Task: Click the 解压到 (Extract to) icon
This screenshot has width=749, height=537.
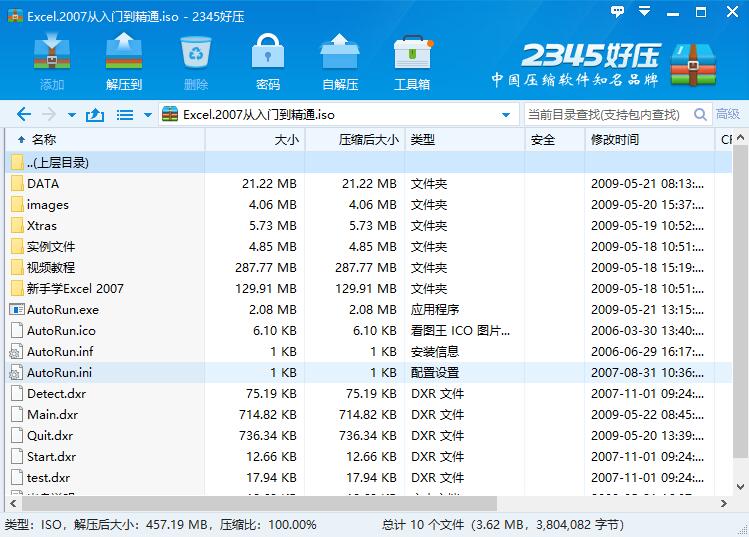Action: tap(124, 52)
